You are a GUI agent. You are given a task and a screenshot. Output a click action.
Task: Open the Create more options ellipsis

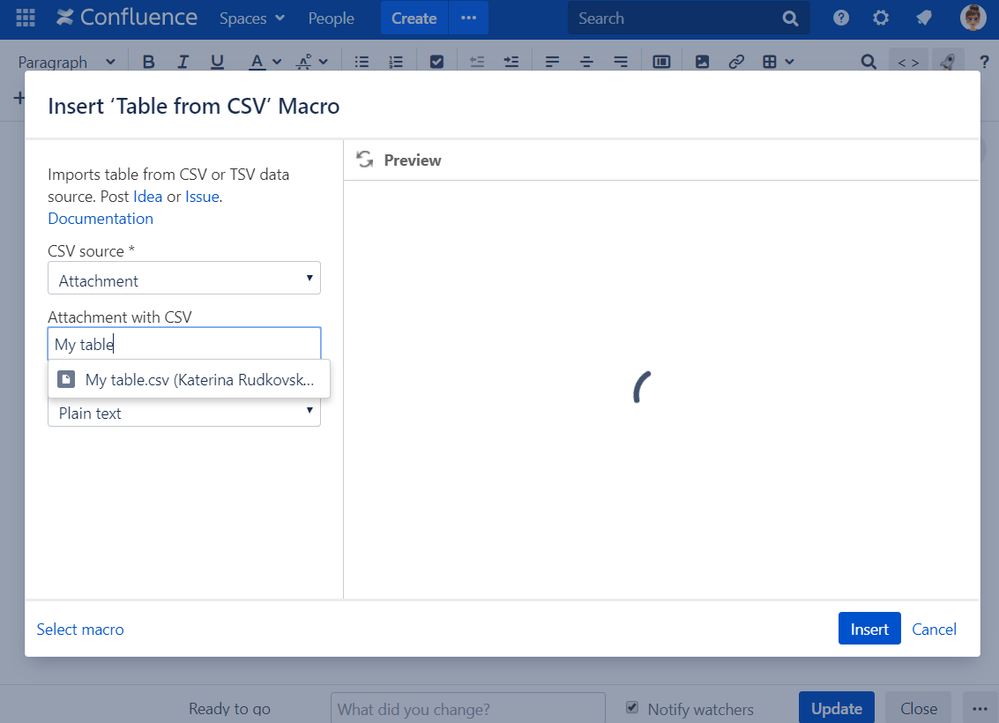(x=469, y=18)
